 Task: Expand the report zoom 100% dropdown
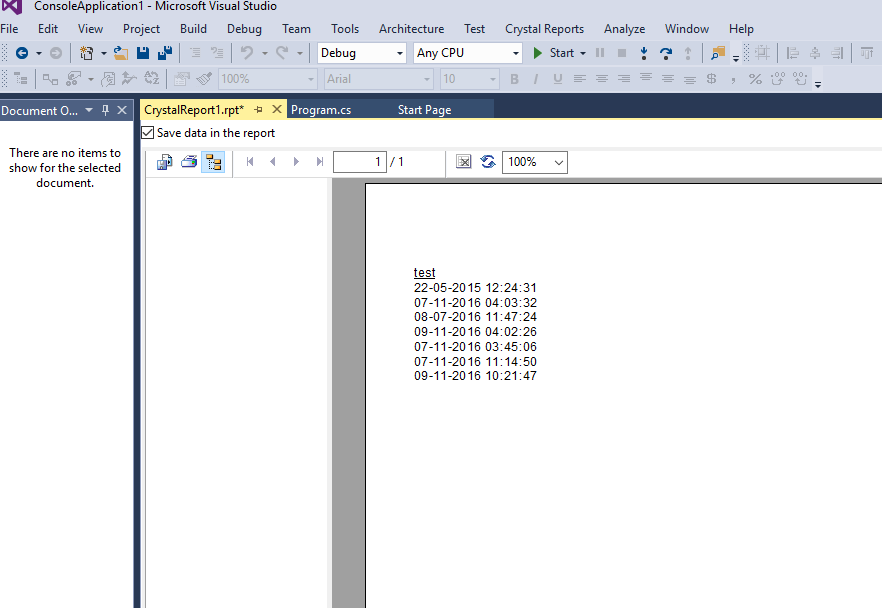(x=535, y=162)
